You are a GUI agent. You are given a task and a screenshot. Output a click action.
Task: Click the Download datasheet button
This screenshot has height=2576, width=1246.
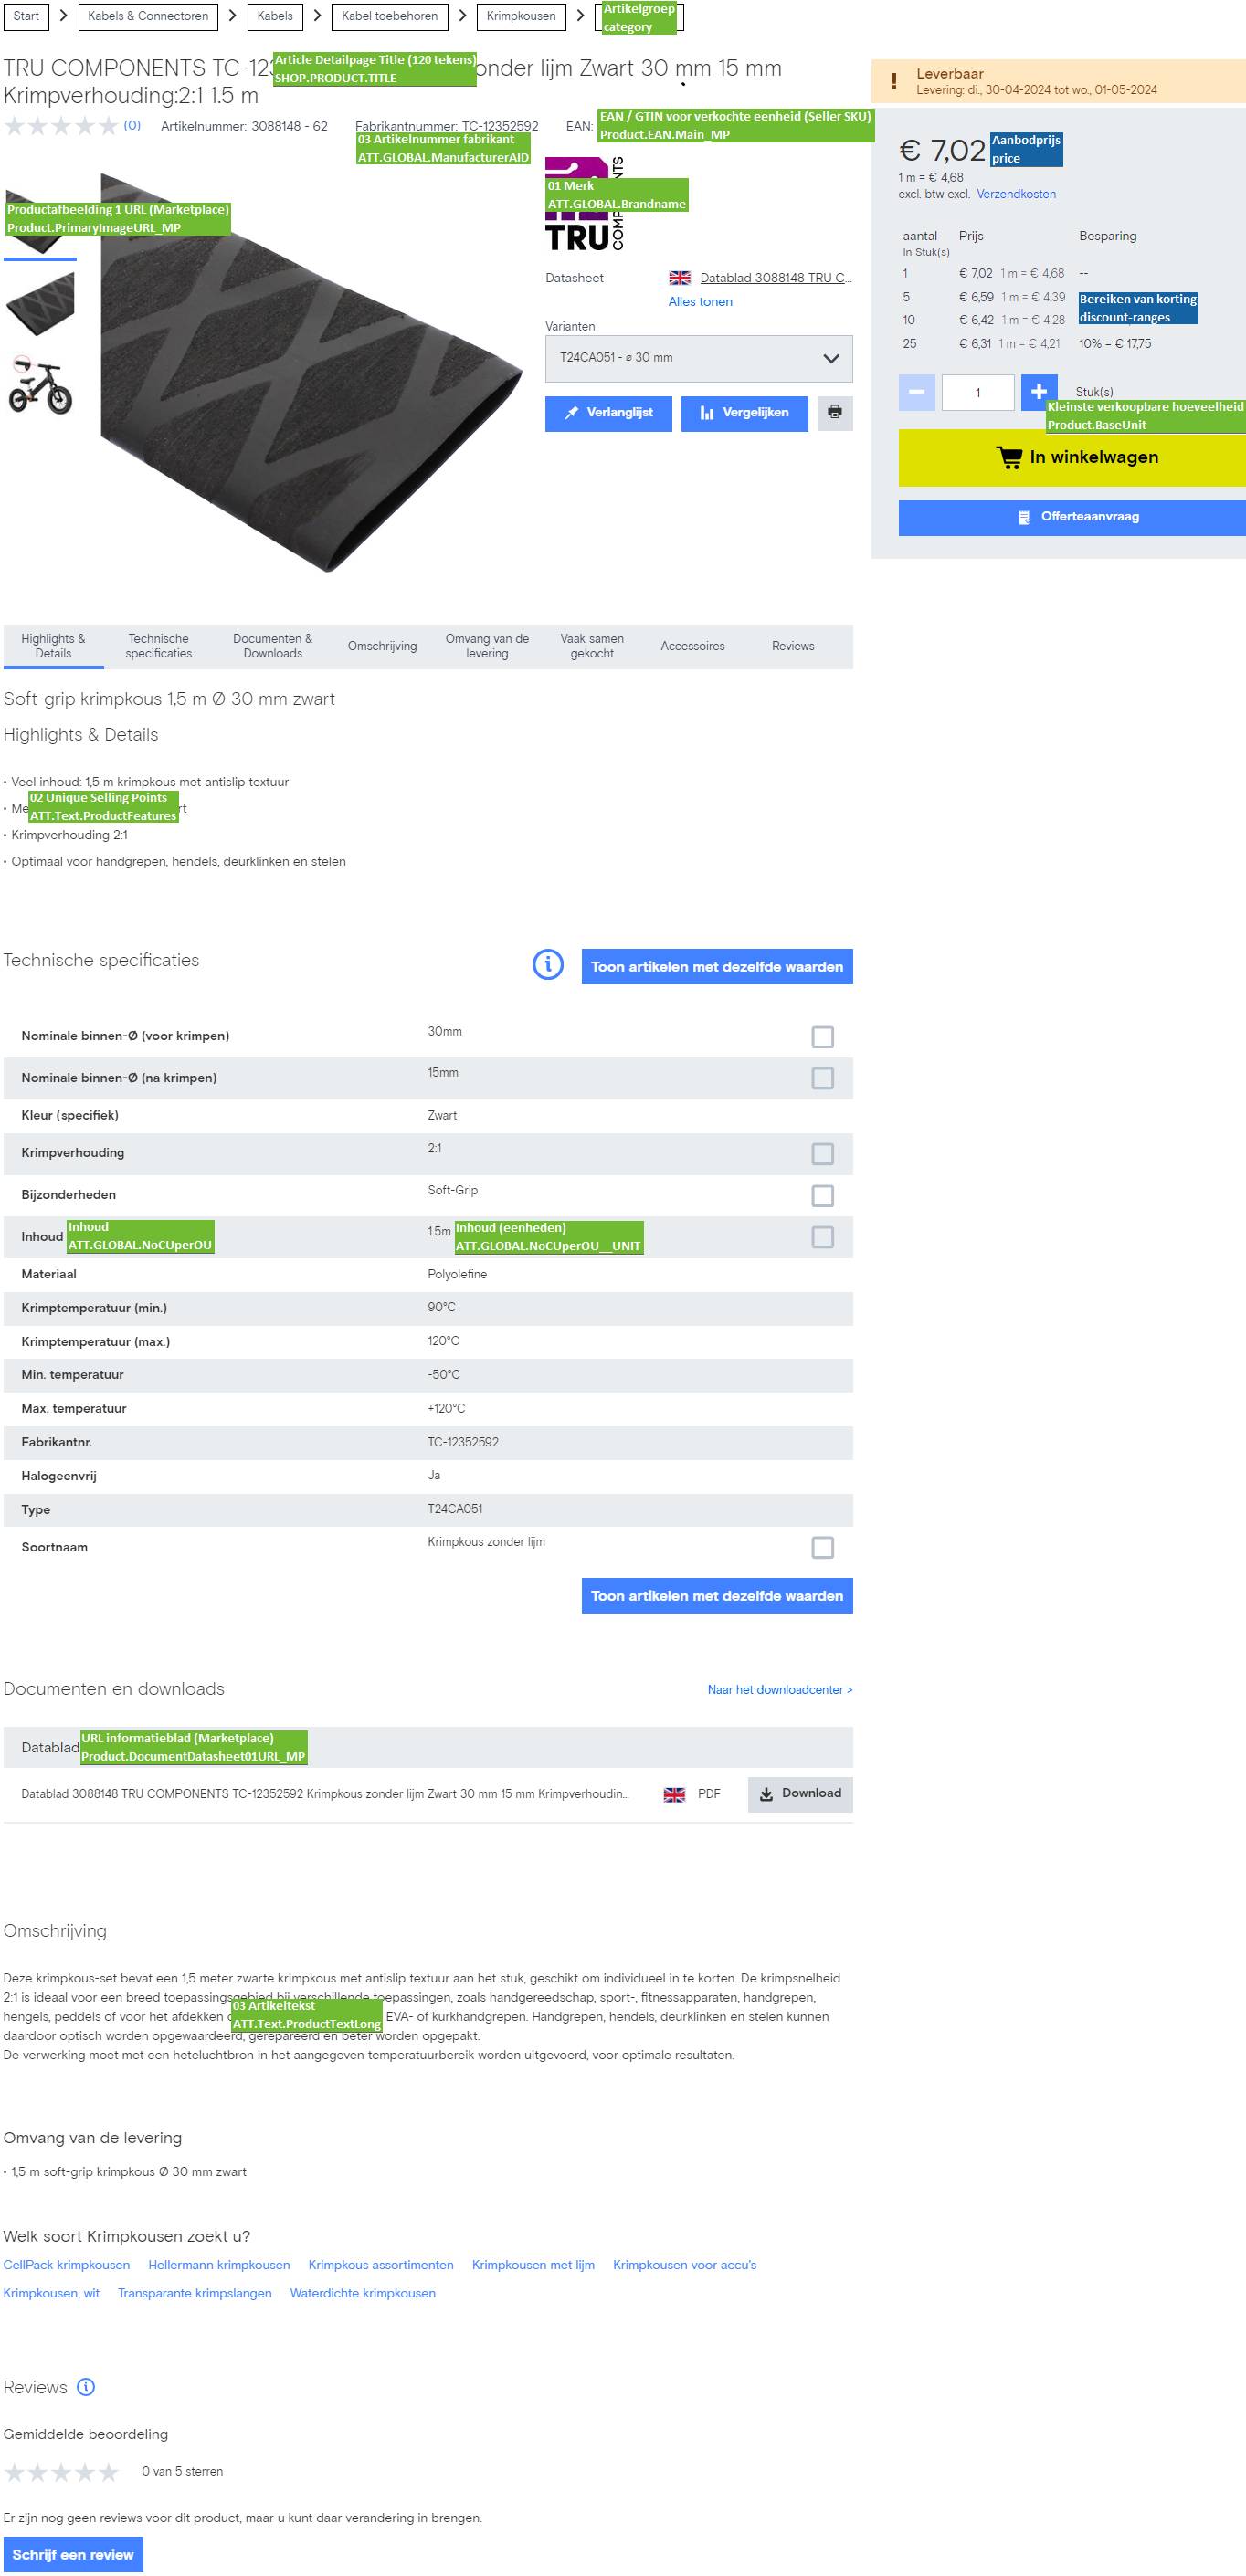[800, 1793]
